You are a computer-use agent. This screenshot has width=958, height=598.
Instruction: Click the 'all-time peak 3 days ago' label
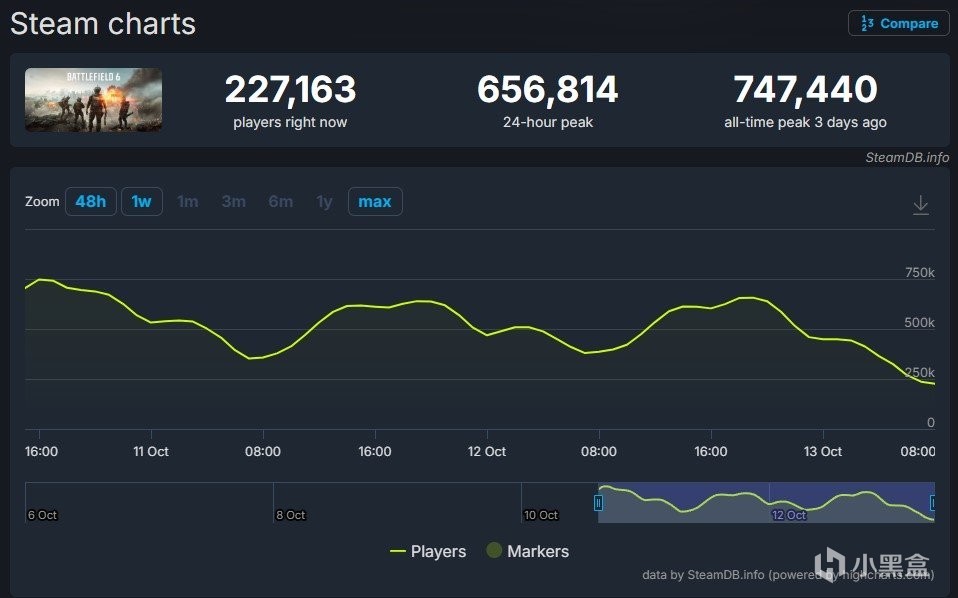click(805, 122)
